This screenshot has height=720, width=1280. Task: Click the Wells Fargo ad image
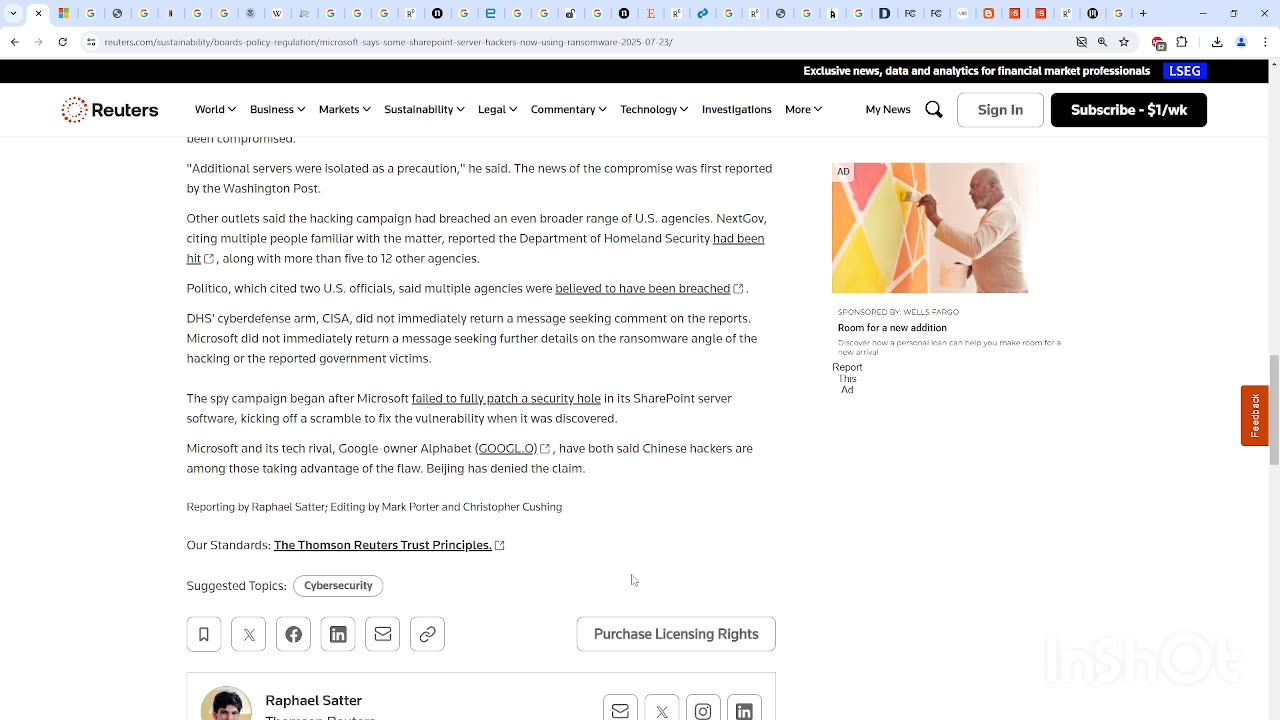click(x=930, y=228)
